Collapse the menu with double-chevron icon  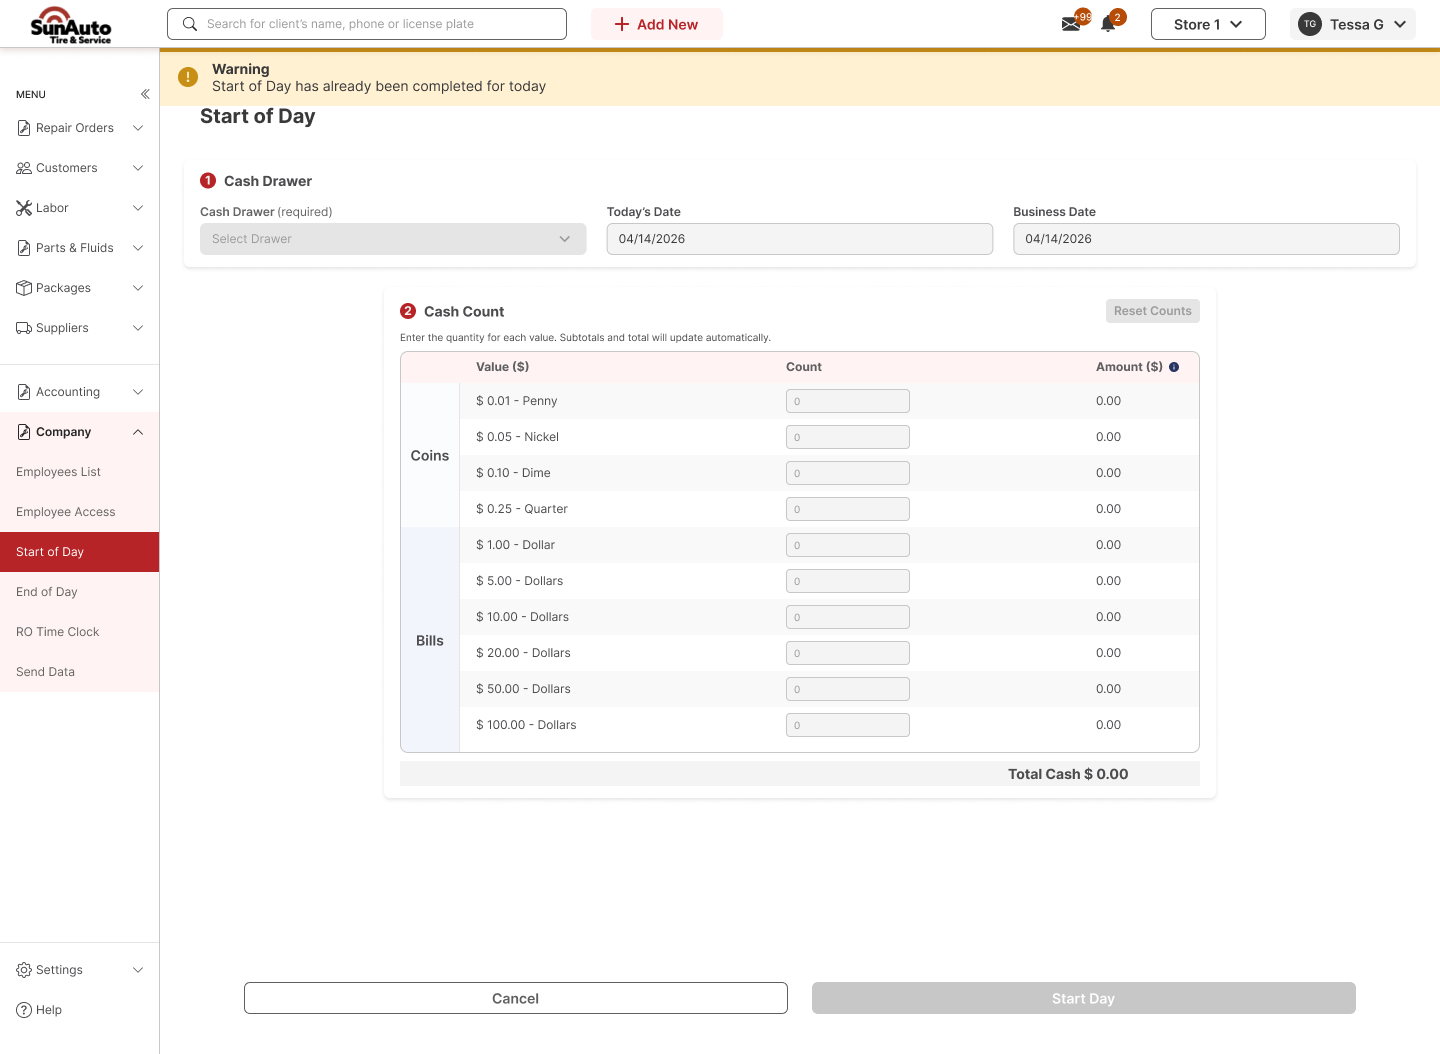point(145,94)
